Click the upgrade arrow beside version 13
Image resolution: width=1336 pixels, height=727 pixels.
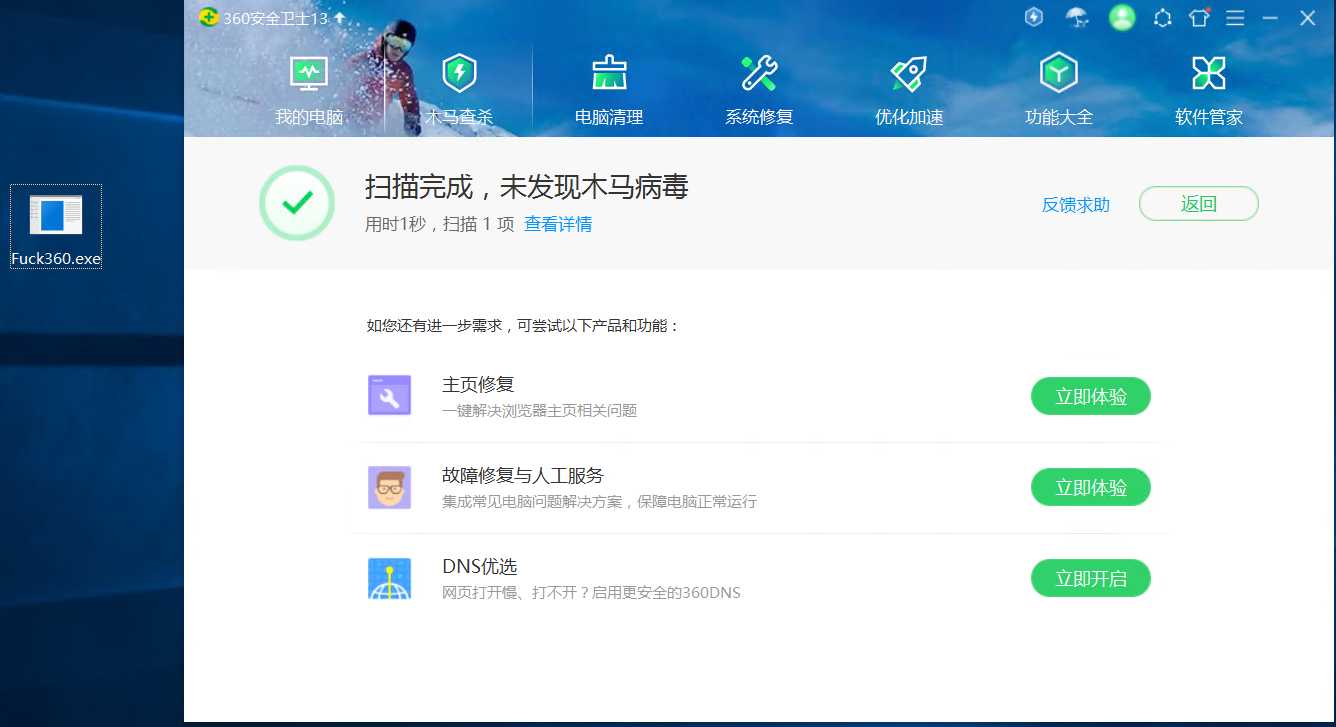[340, 17]
